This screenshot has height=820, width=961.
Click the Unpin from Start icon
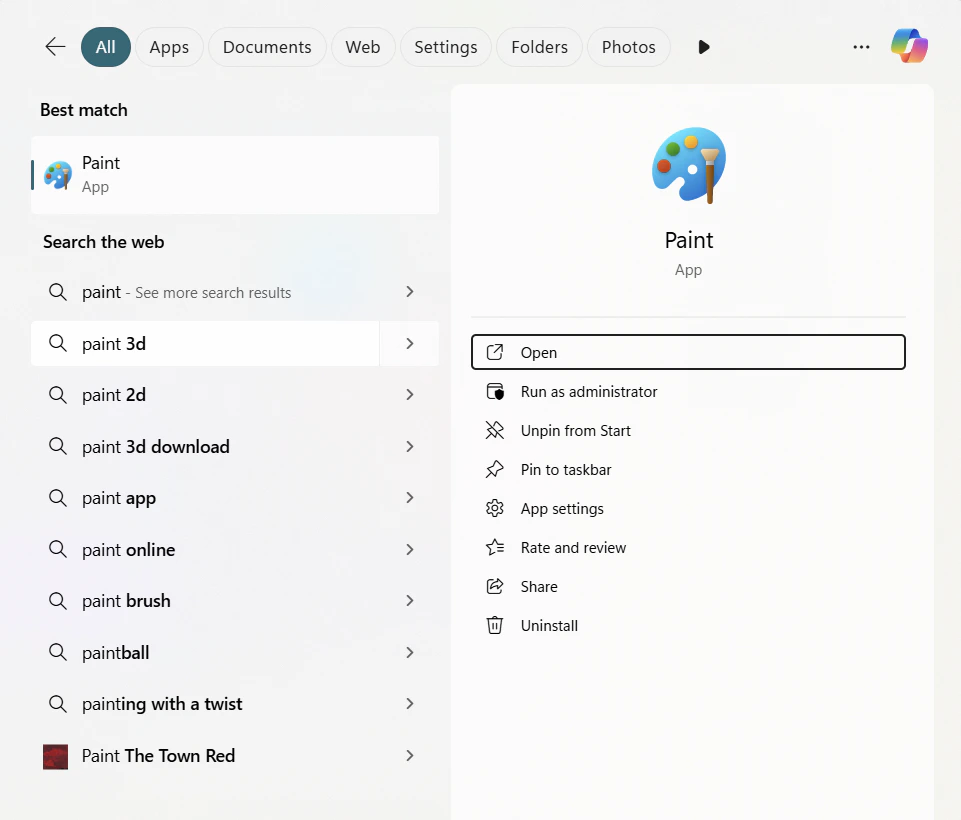tap(495, 431)
